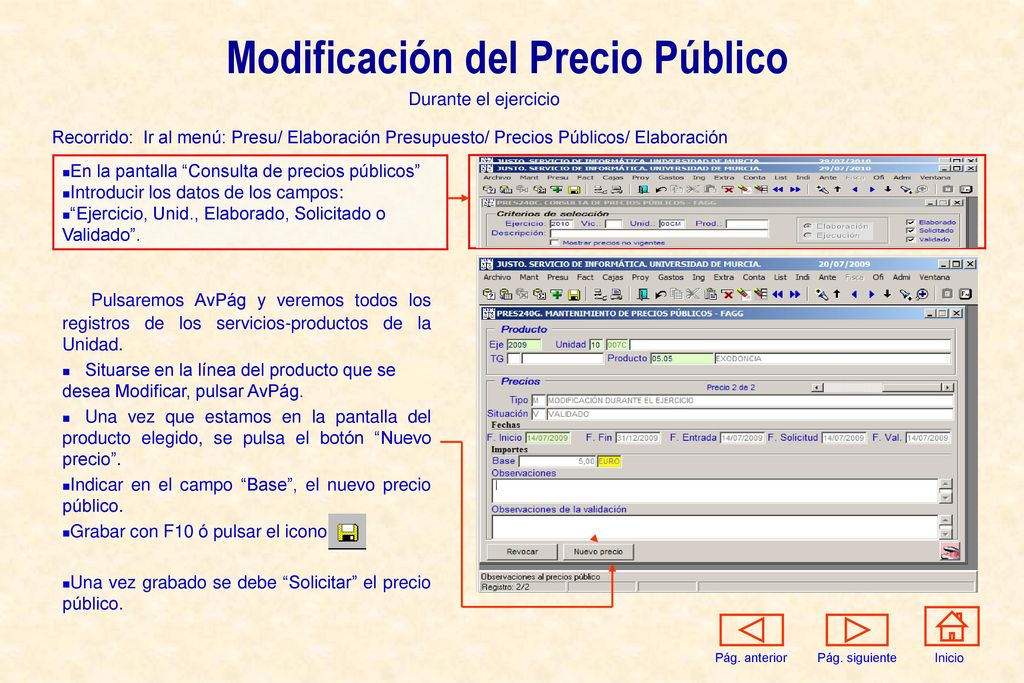Screen dimensions: 1024x683
Task: Click the F. Inicio date field
Action: [x=548, y=438]
